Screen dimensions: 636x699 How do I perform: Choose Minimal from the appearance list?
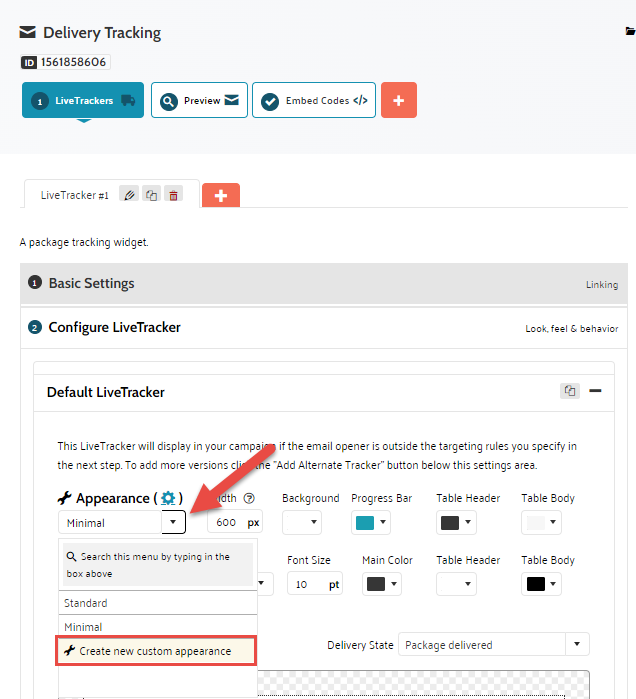pos(158,627)
